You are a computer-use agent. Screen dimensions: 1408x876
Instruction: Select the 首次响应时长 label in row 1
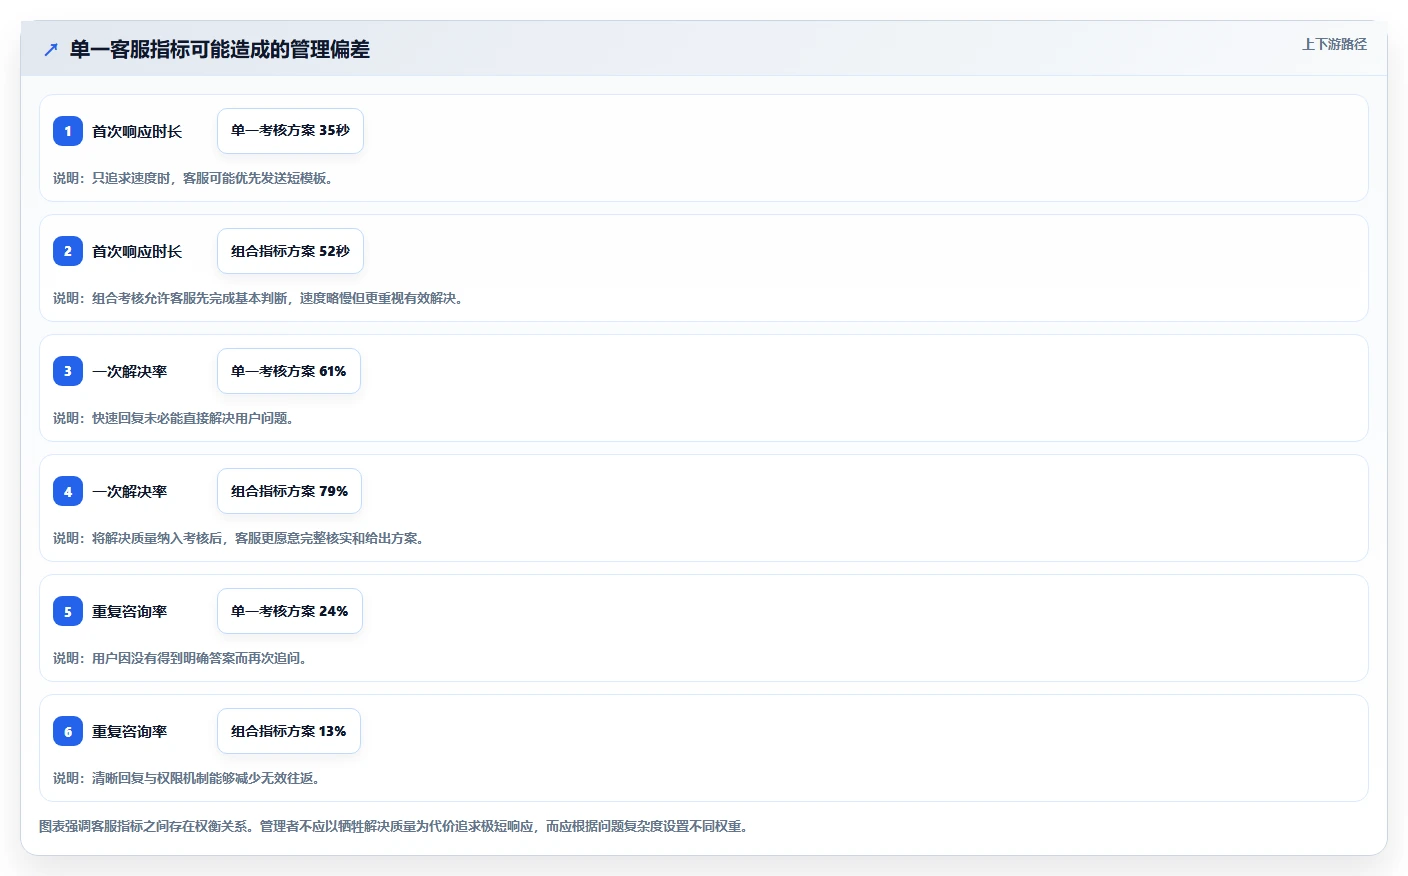137,131
